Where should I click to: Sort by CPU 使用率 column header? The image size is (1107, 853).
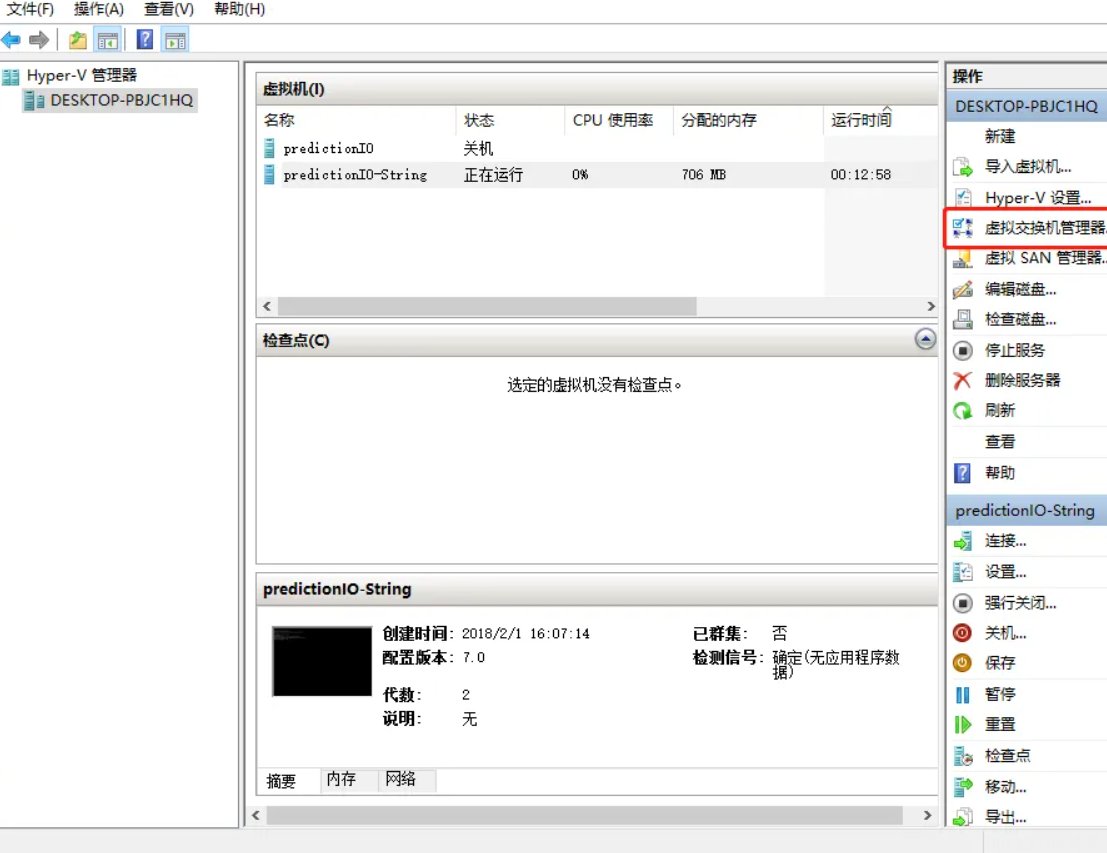[619, 120]
